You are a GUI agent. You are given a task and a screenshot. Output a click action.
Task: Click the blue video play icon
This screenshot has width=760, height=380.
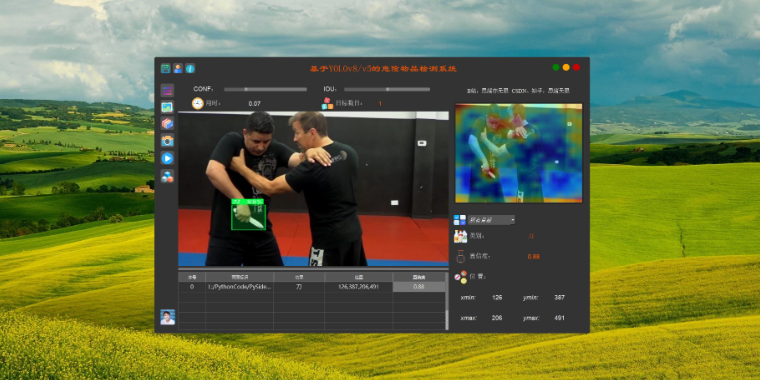(x=167, y=158)
